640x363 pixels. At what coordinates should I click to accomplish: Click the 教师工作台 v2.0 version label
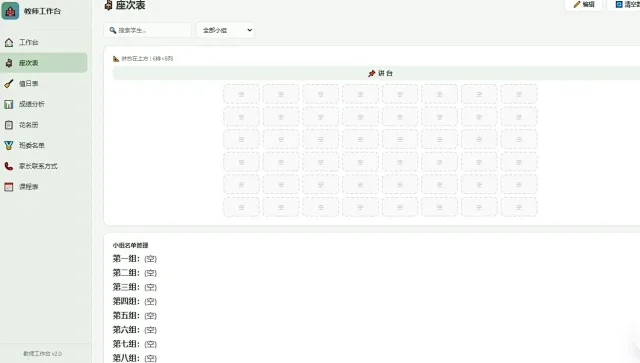coord(42,354)
